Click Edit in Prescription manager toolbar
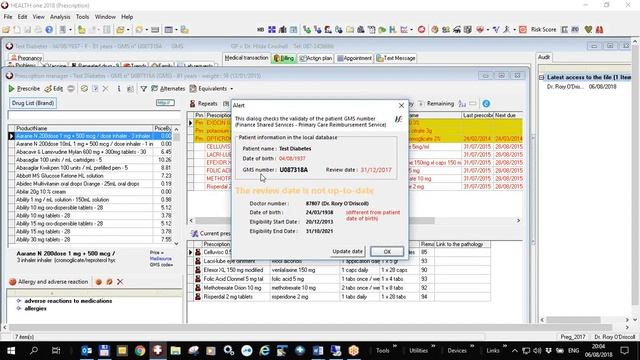The height and width of the screenshot is (360, 640). (53, 89)
